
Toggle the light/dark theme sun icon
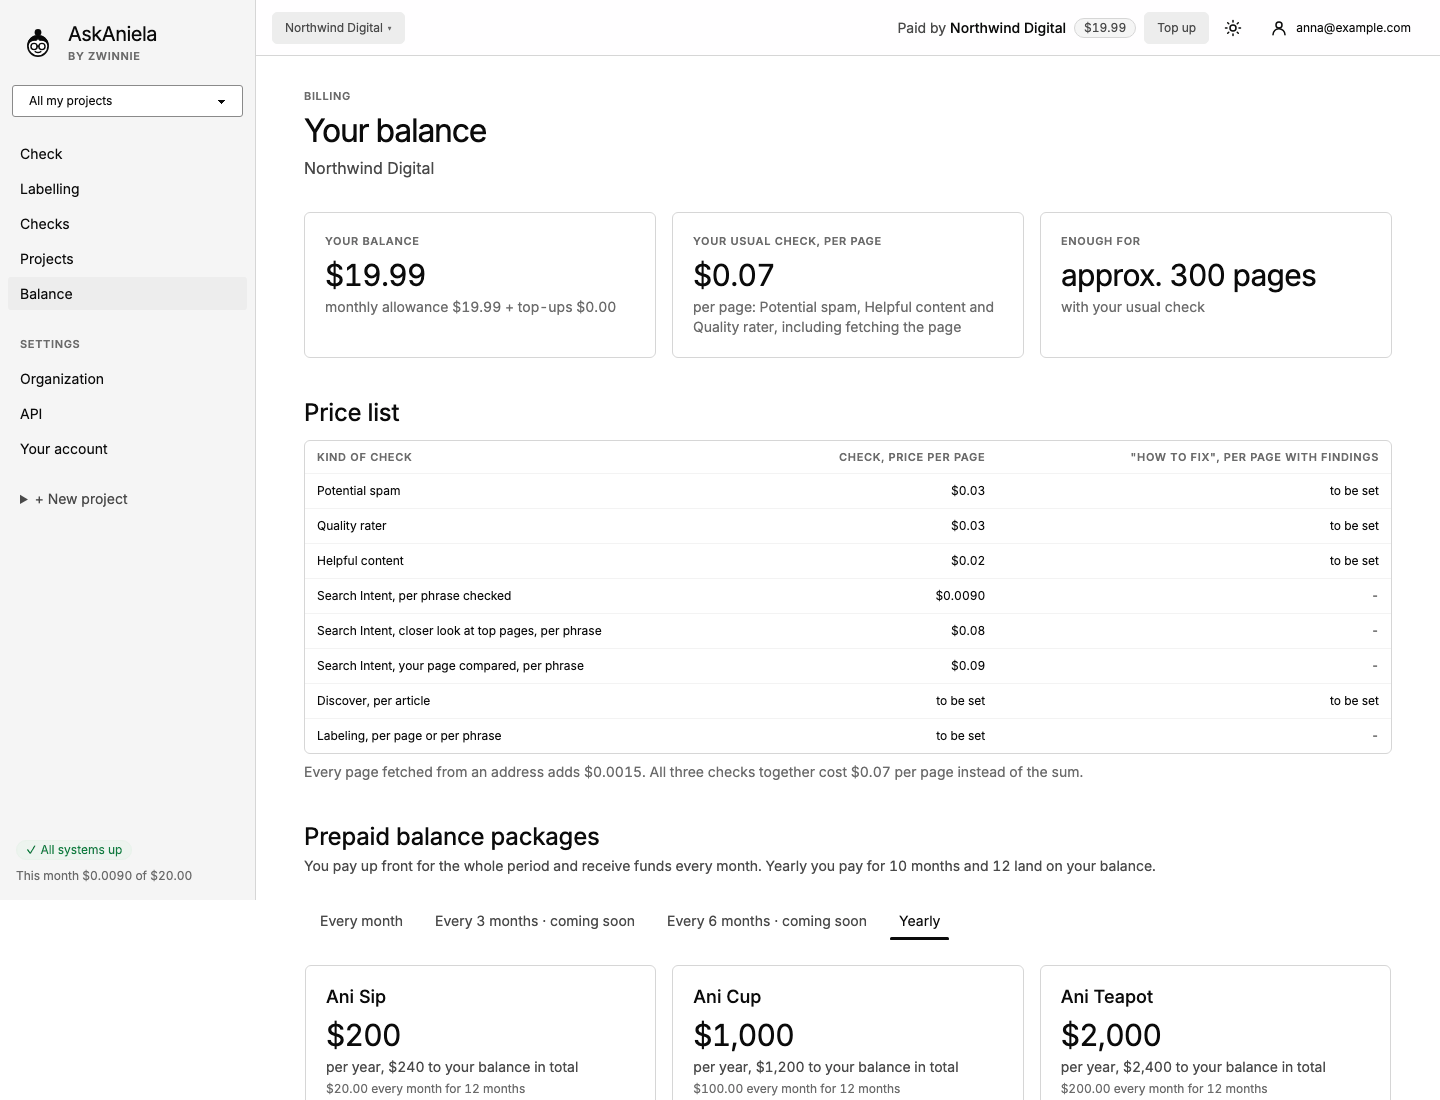pyautogui.click(x=1233, y=28)
